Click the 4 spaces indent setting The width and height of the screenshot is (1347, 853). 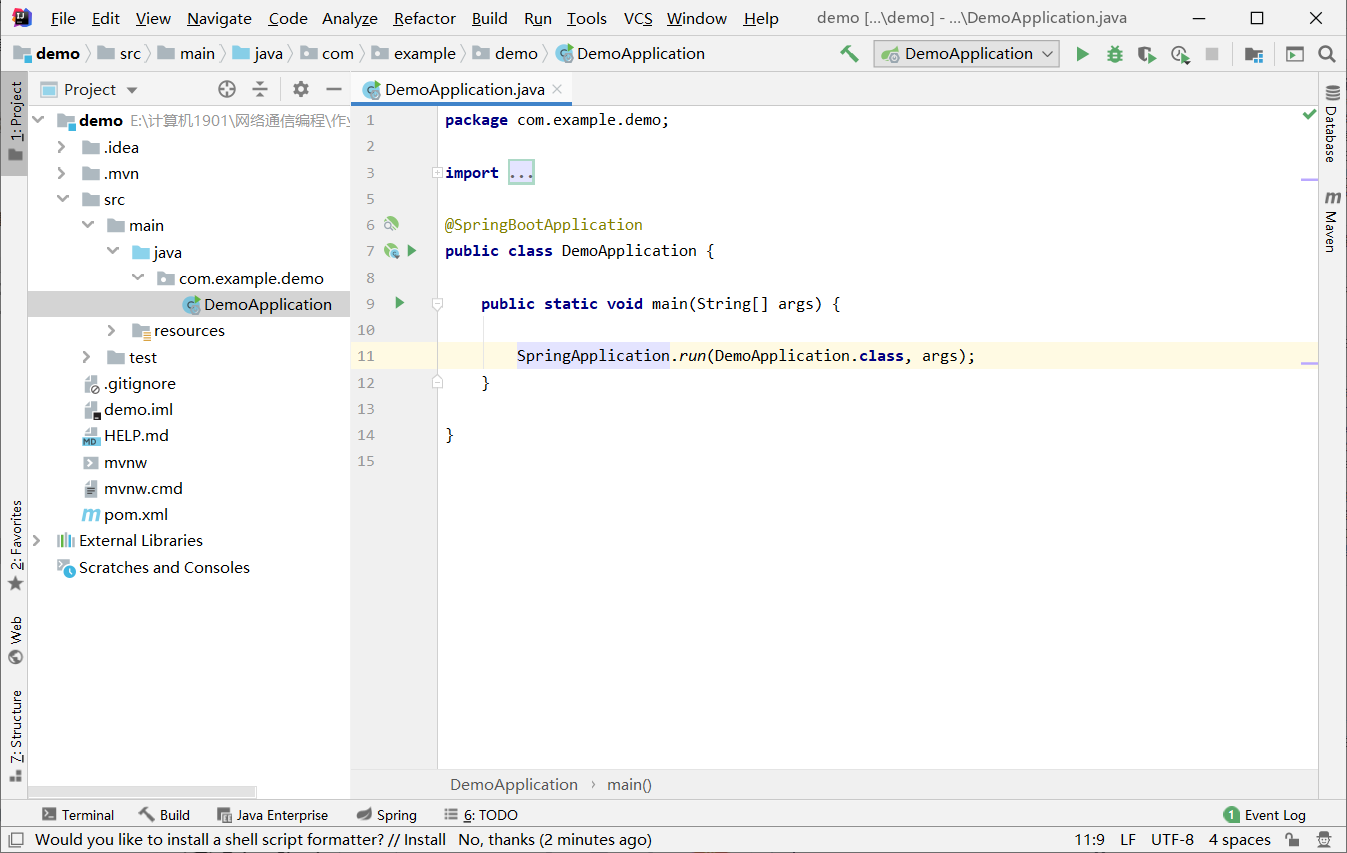[1239, 839]
